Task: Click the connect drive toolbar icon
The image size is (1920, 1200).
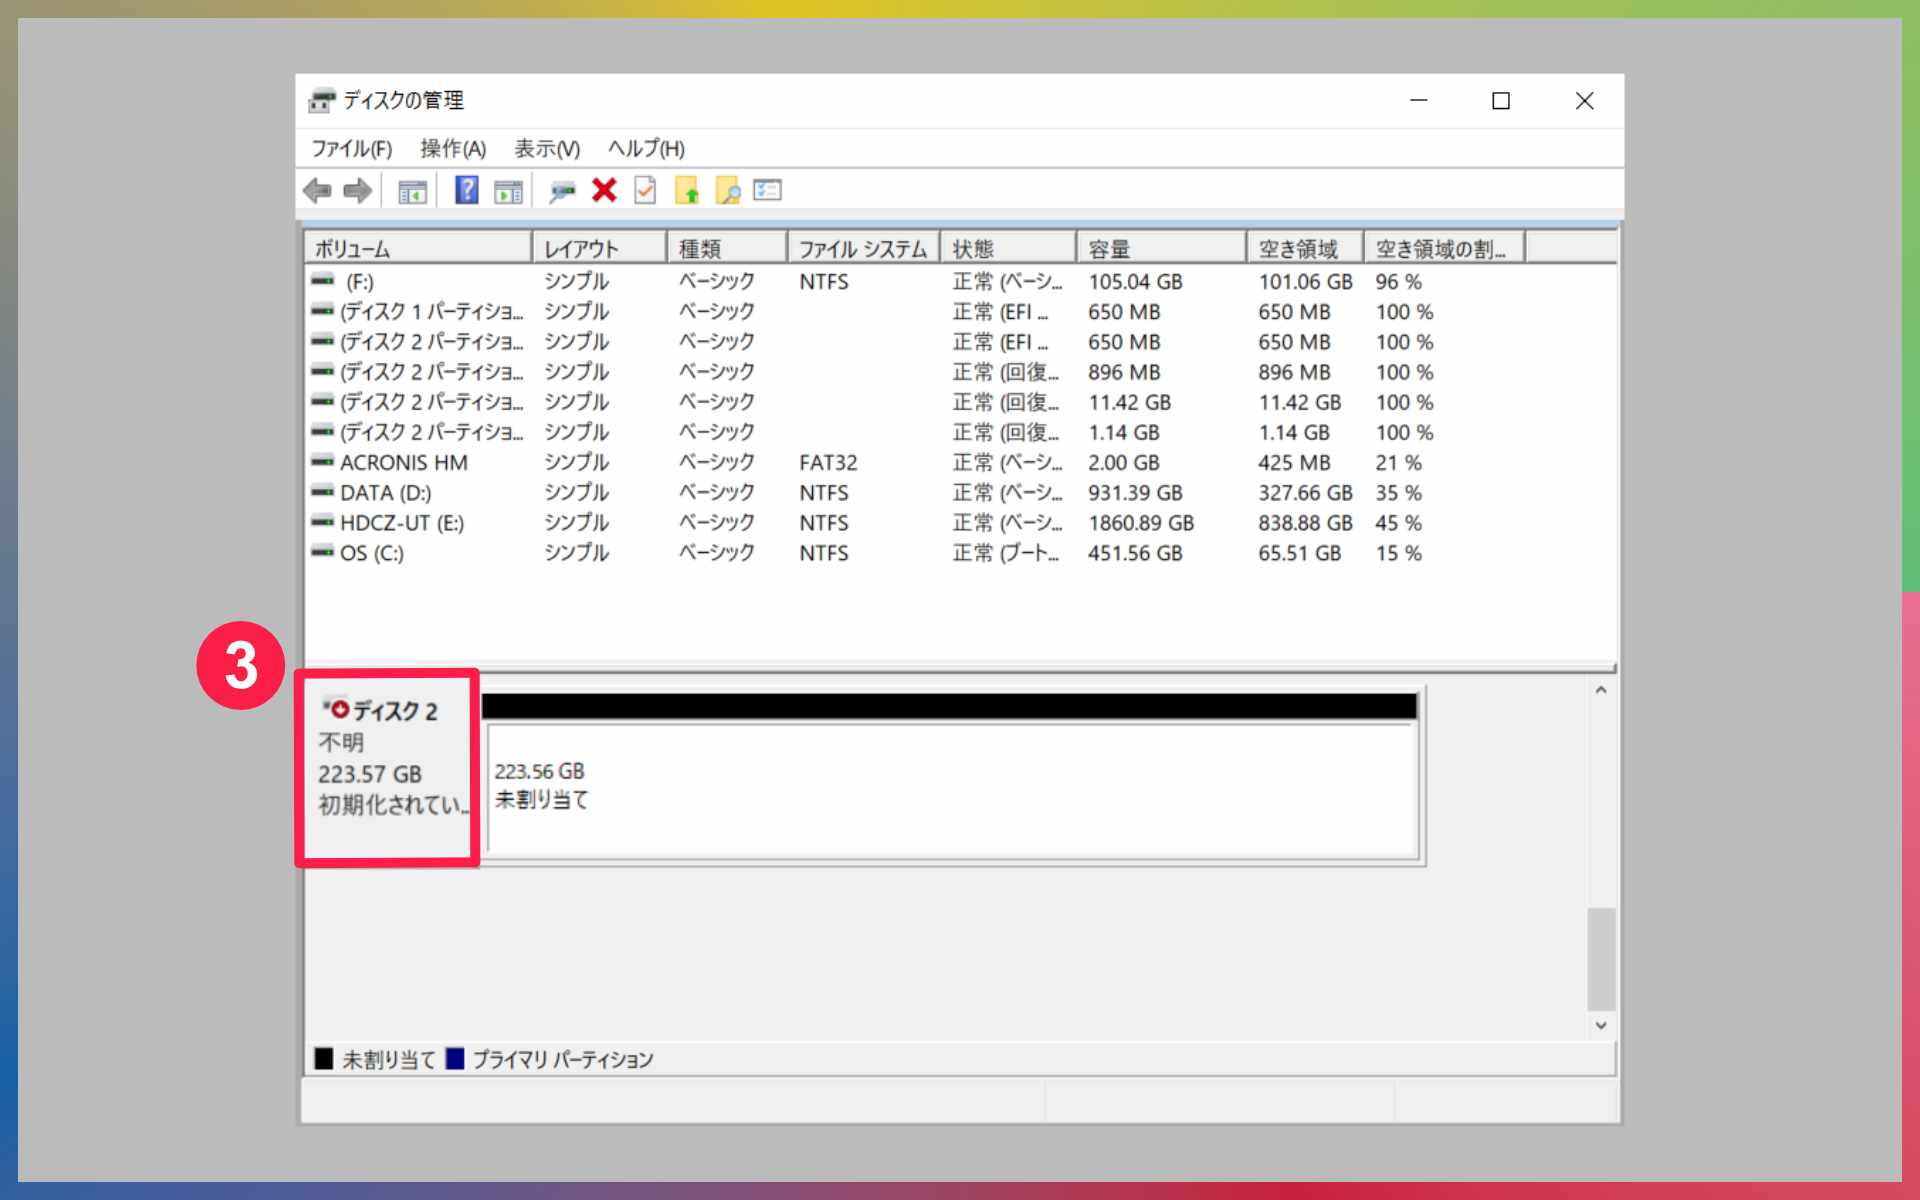Action: 562,190
